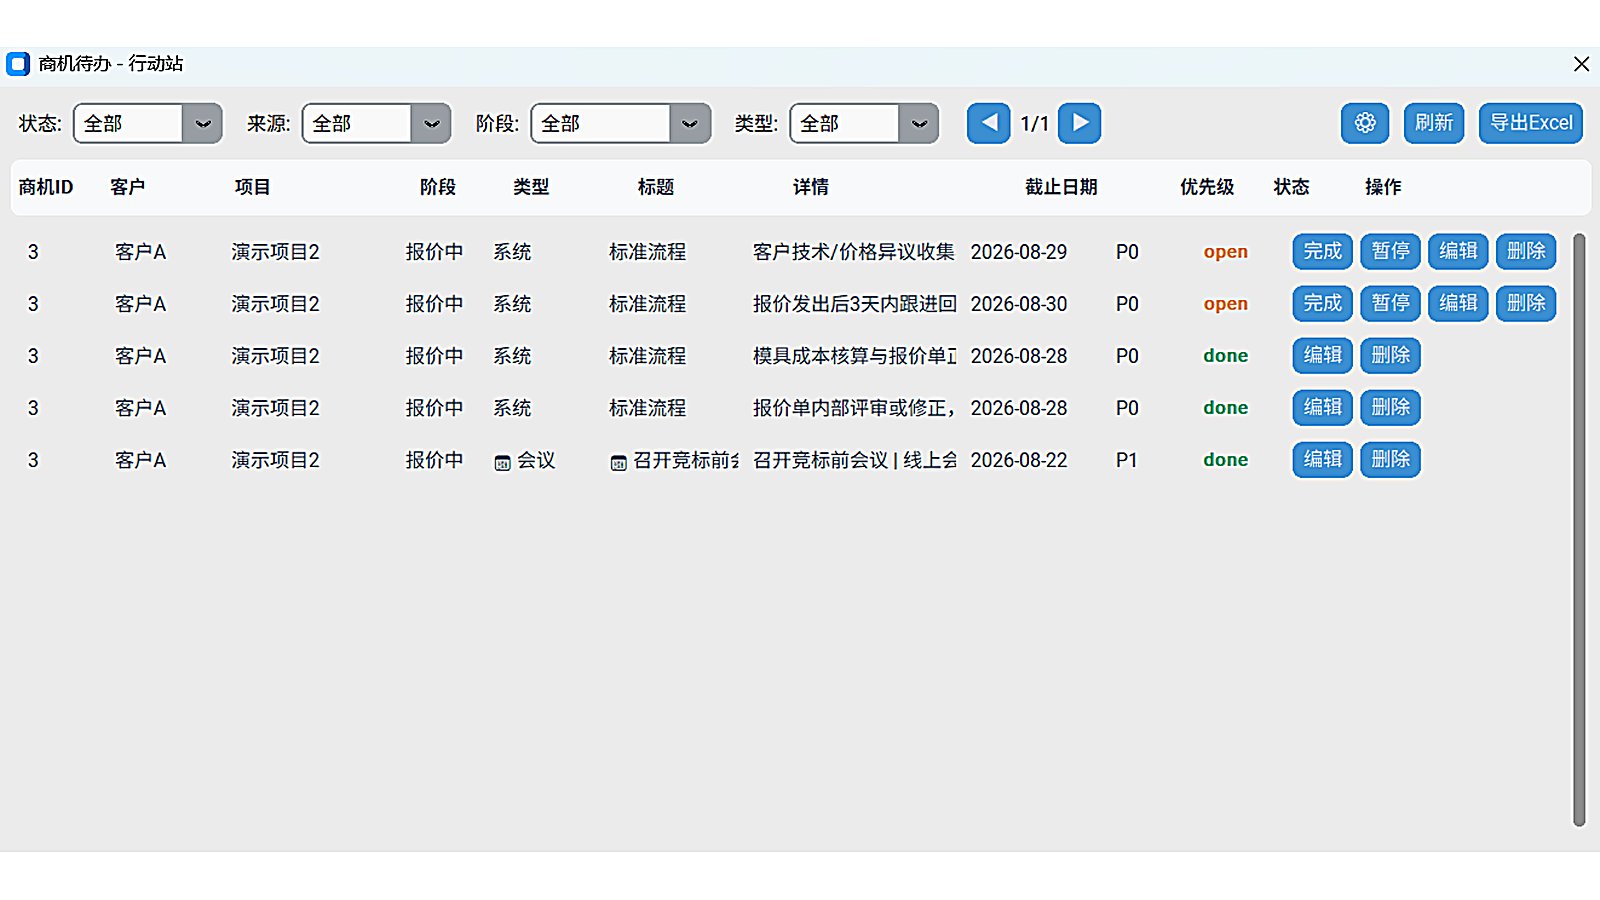Viewport: 1600px width, 900px height.
Task: Pause the 客户技术/价格异议收集 task with 暂停
Action: [1391, 251]
